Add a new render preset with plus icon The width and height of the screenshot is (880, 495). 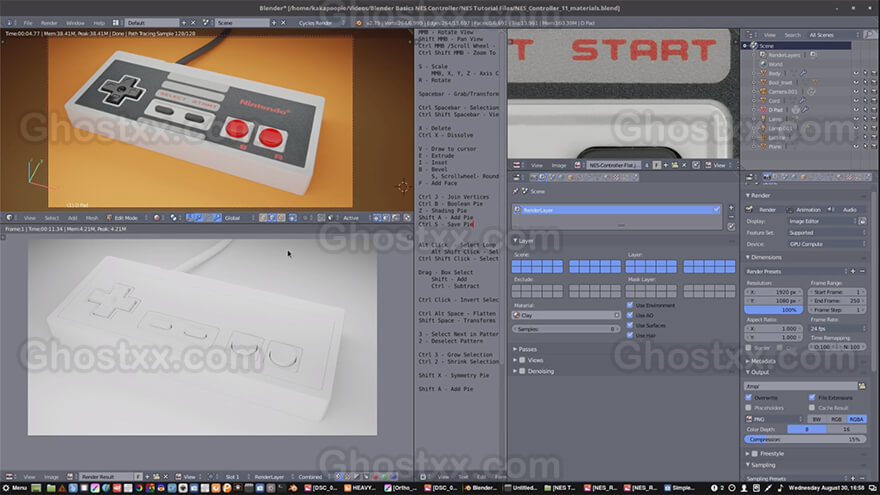853,271
